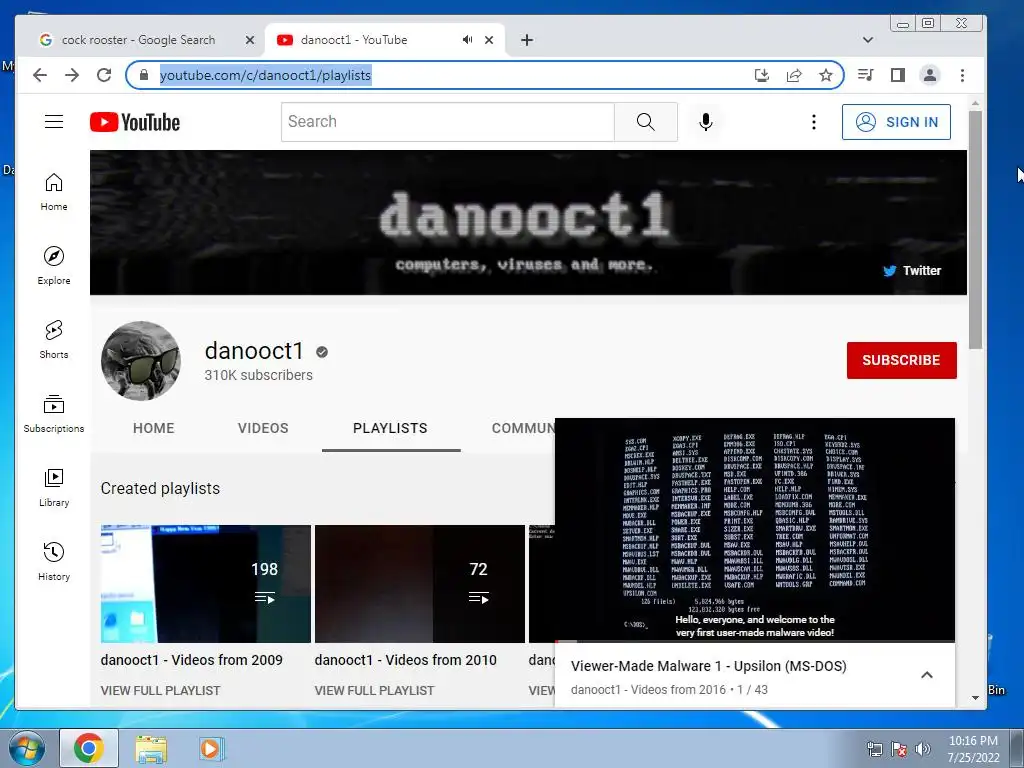The height and width of the screenshot is (768, 1024).
Task: Click the browser address bar URL
Action: (265, 75)
